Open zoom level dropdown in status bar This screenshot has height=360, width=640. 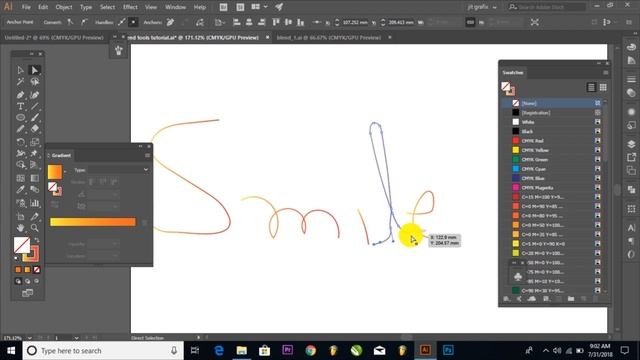[29, 338]
